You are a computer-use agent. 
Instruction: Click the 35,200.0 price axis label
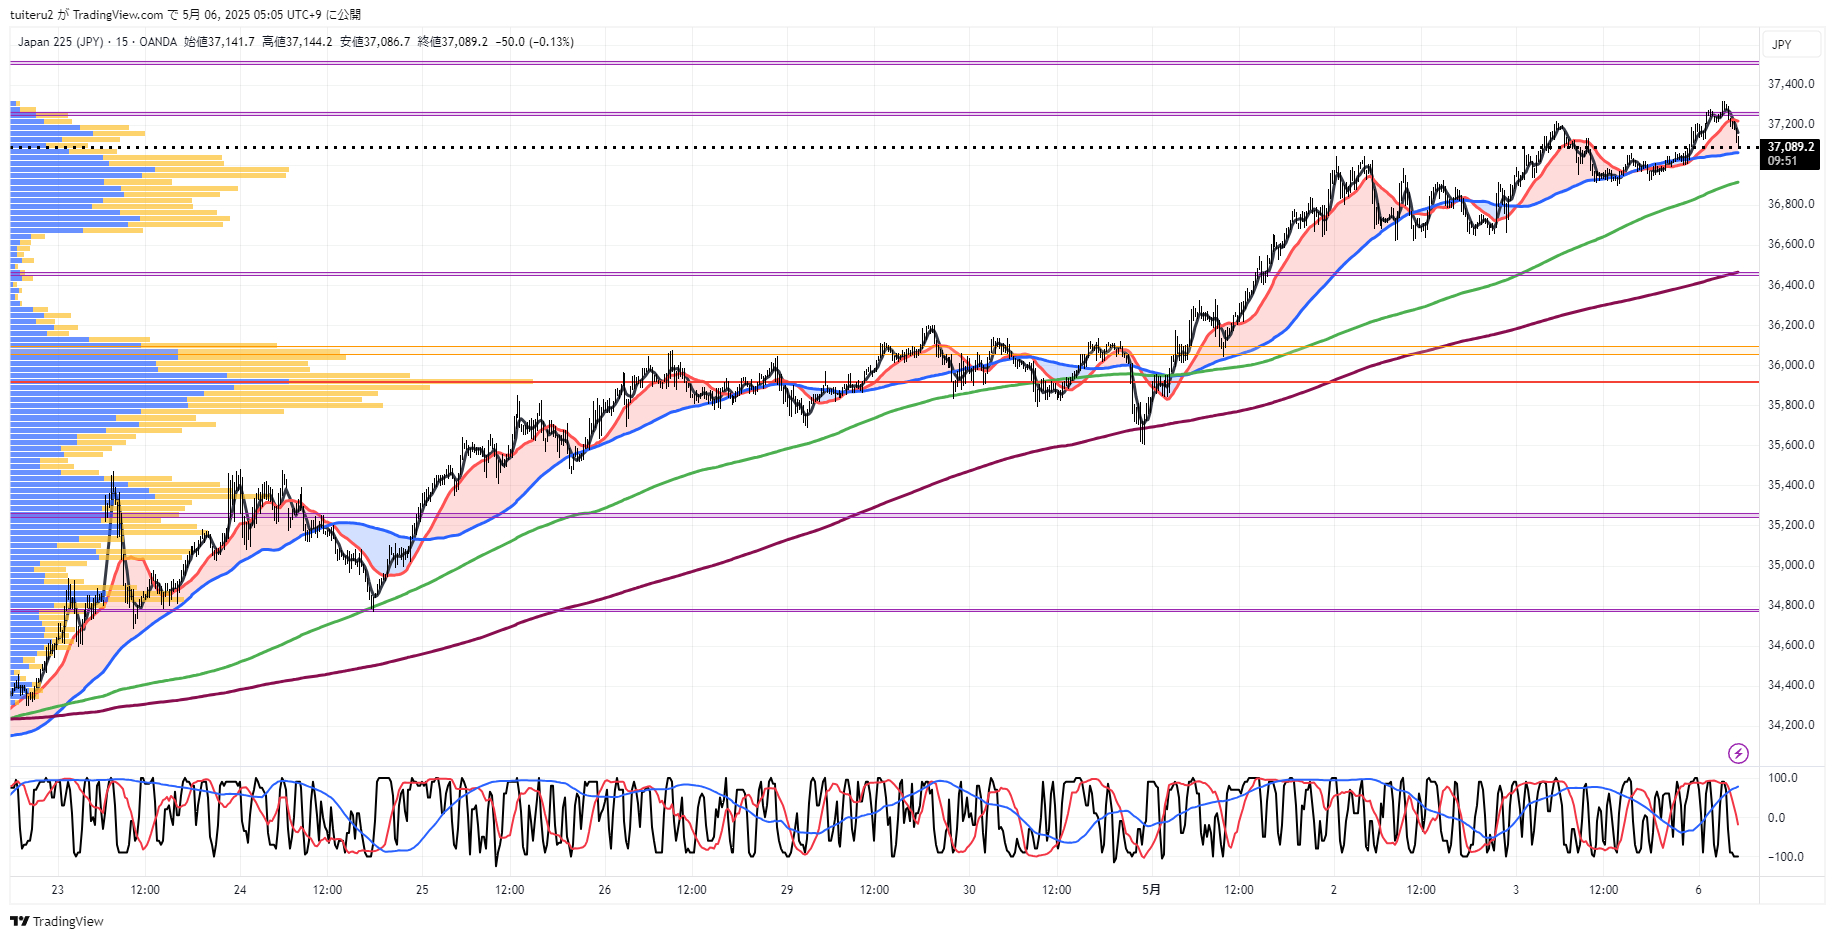click(x=1791, y=525)
